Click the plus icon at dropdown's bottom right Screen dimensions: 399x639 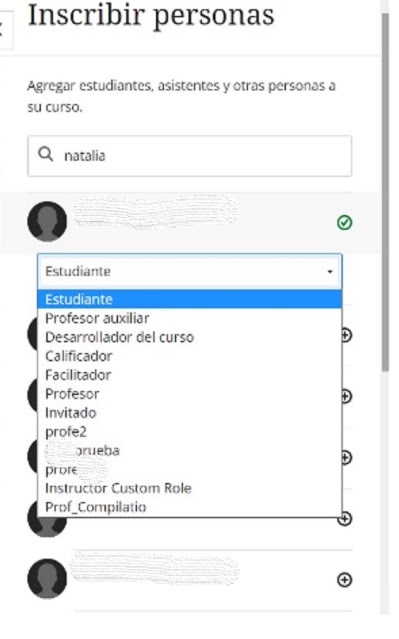click(x=345, y=519)
